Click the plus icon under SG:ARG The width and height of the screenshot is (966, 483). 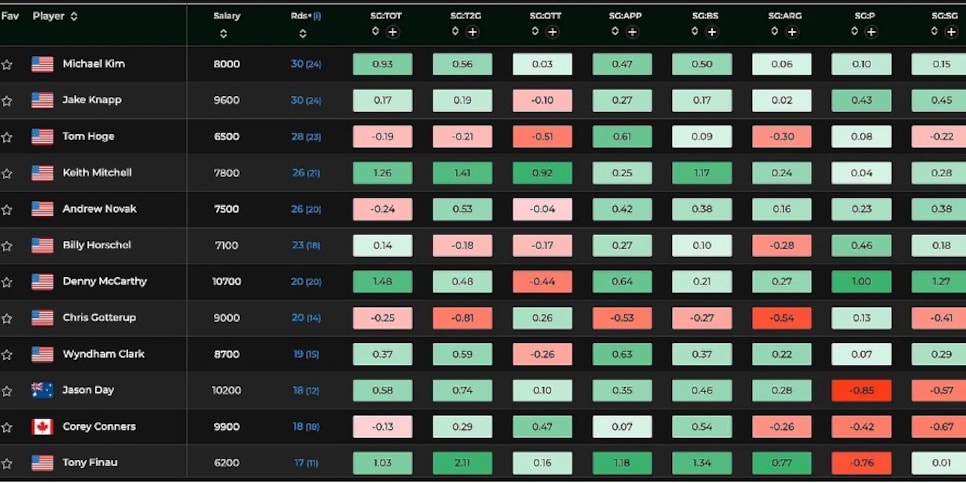click(x=791, y=32)
